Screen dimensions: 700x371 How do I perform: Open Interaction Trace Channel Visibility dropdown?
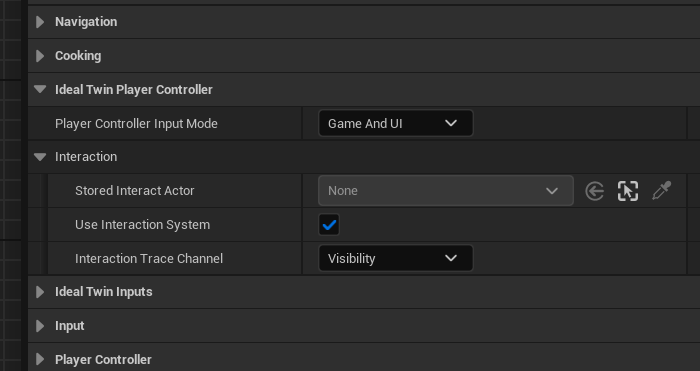396,258
